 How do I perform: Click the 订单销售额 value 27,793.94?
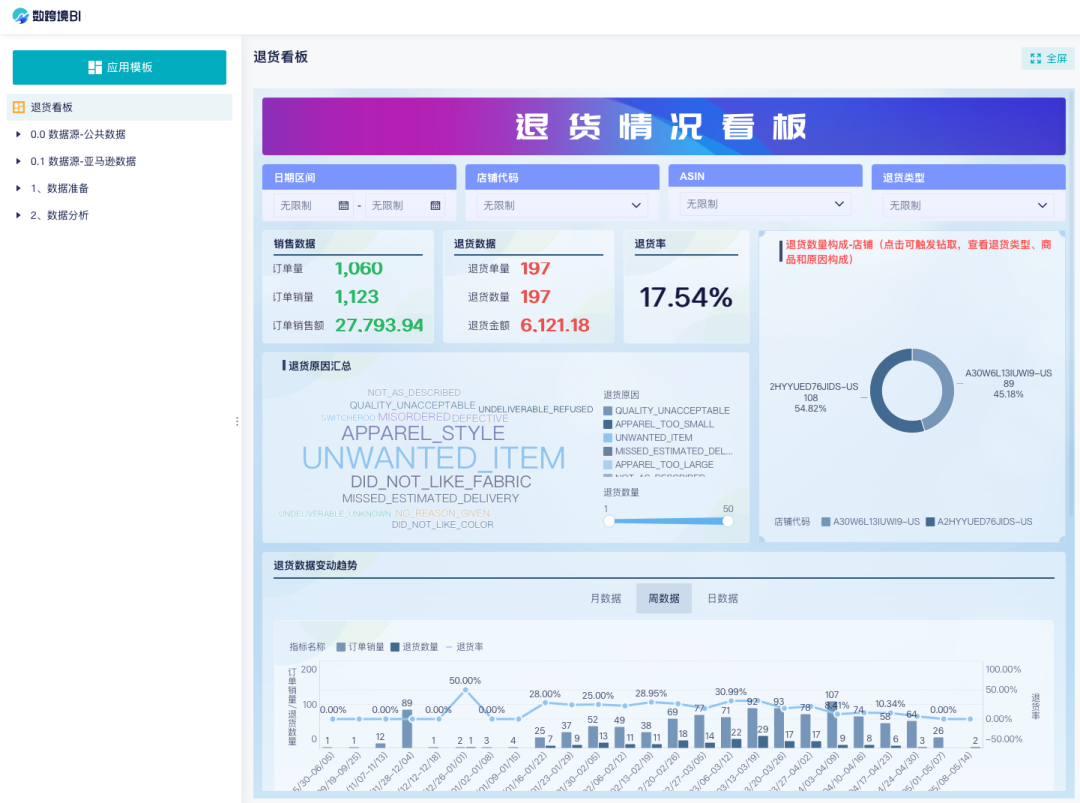pos(379,325)
